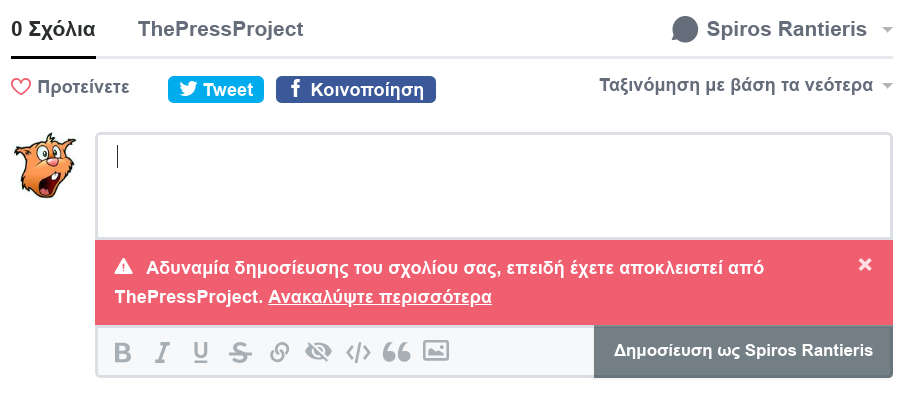Open the ThePressProject tab

coord(221,29)
